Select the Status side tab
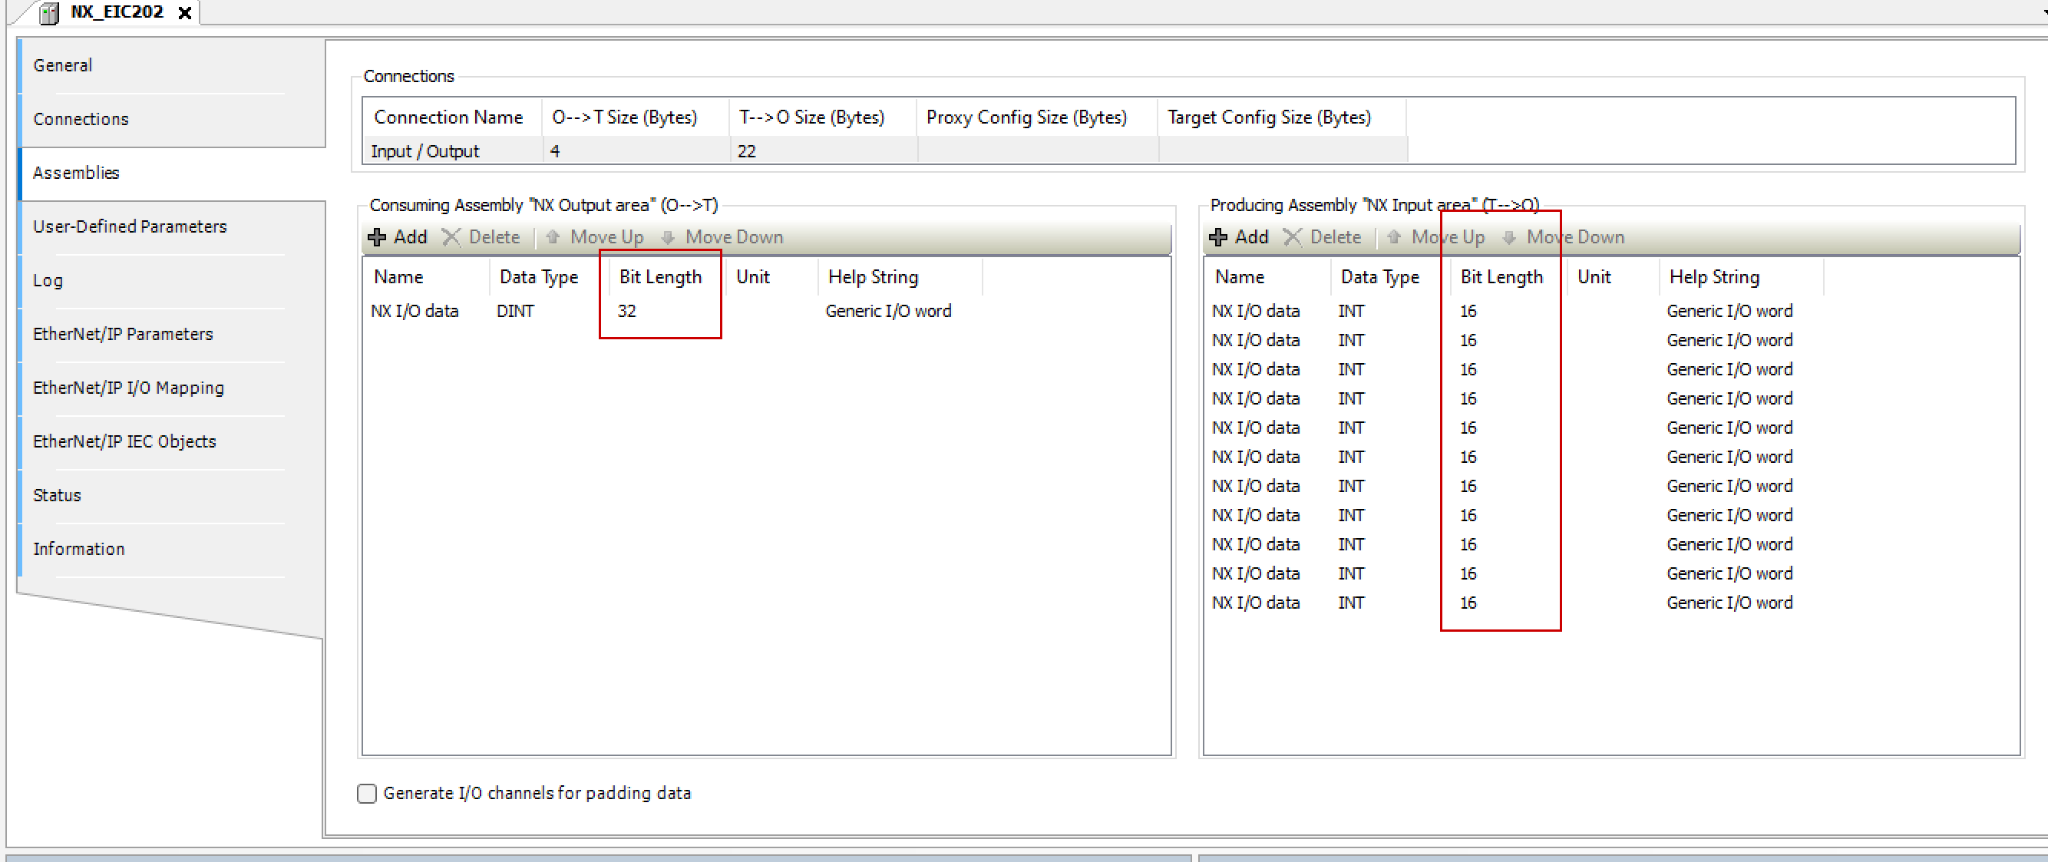2048x862 pixels. tap(57, 495)
